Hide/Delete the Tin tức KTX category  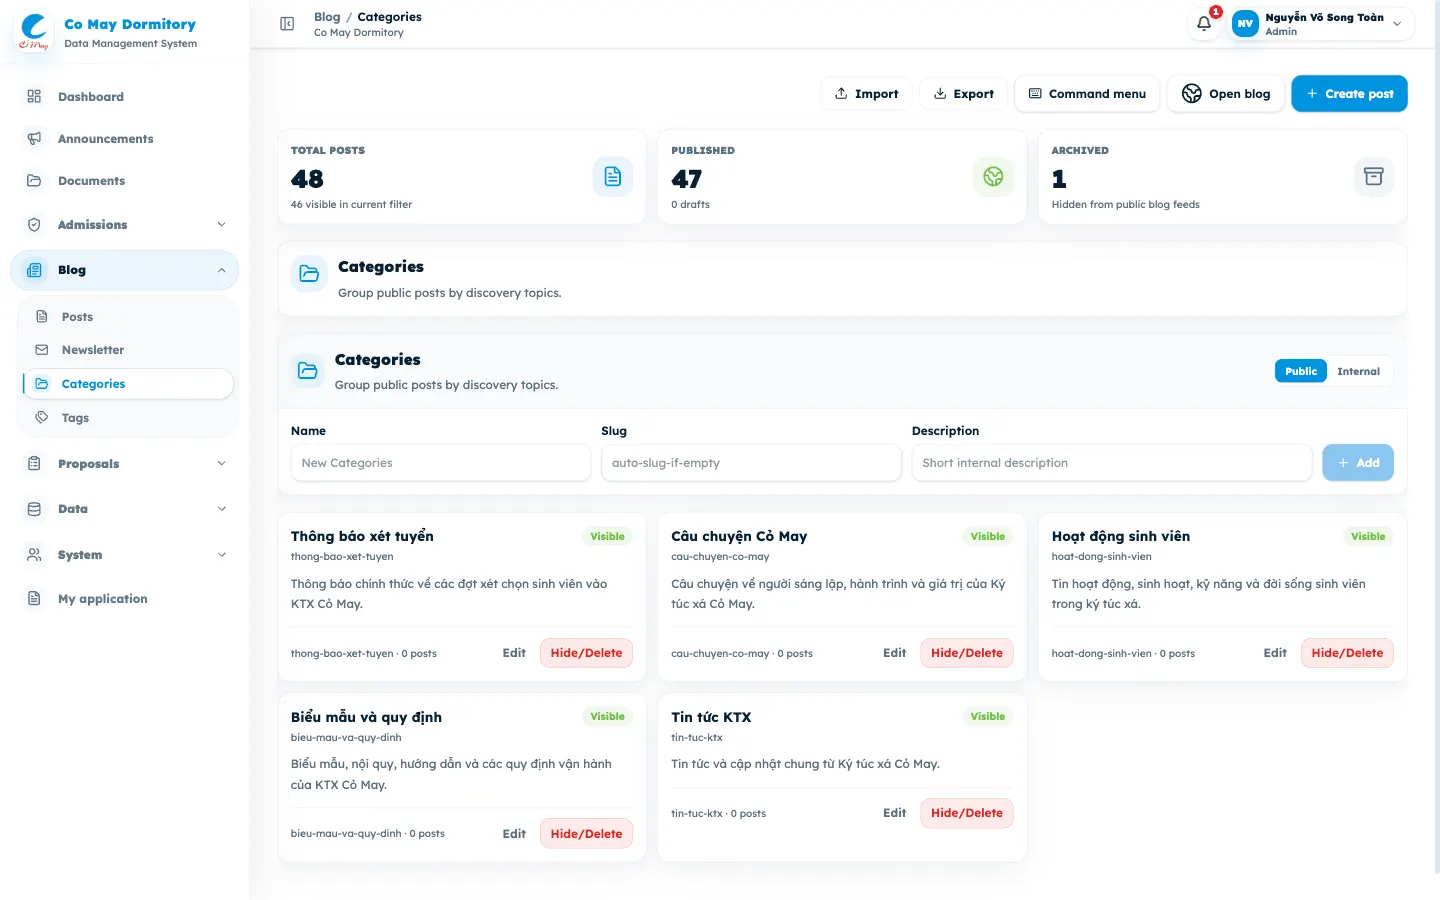[966, 813]
